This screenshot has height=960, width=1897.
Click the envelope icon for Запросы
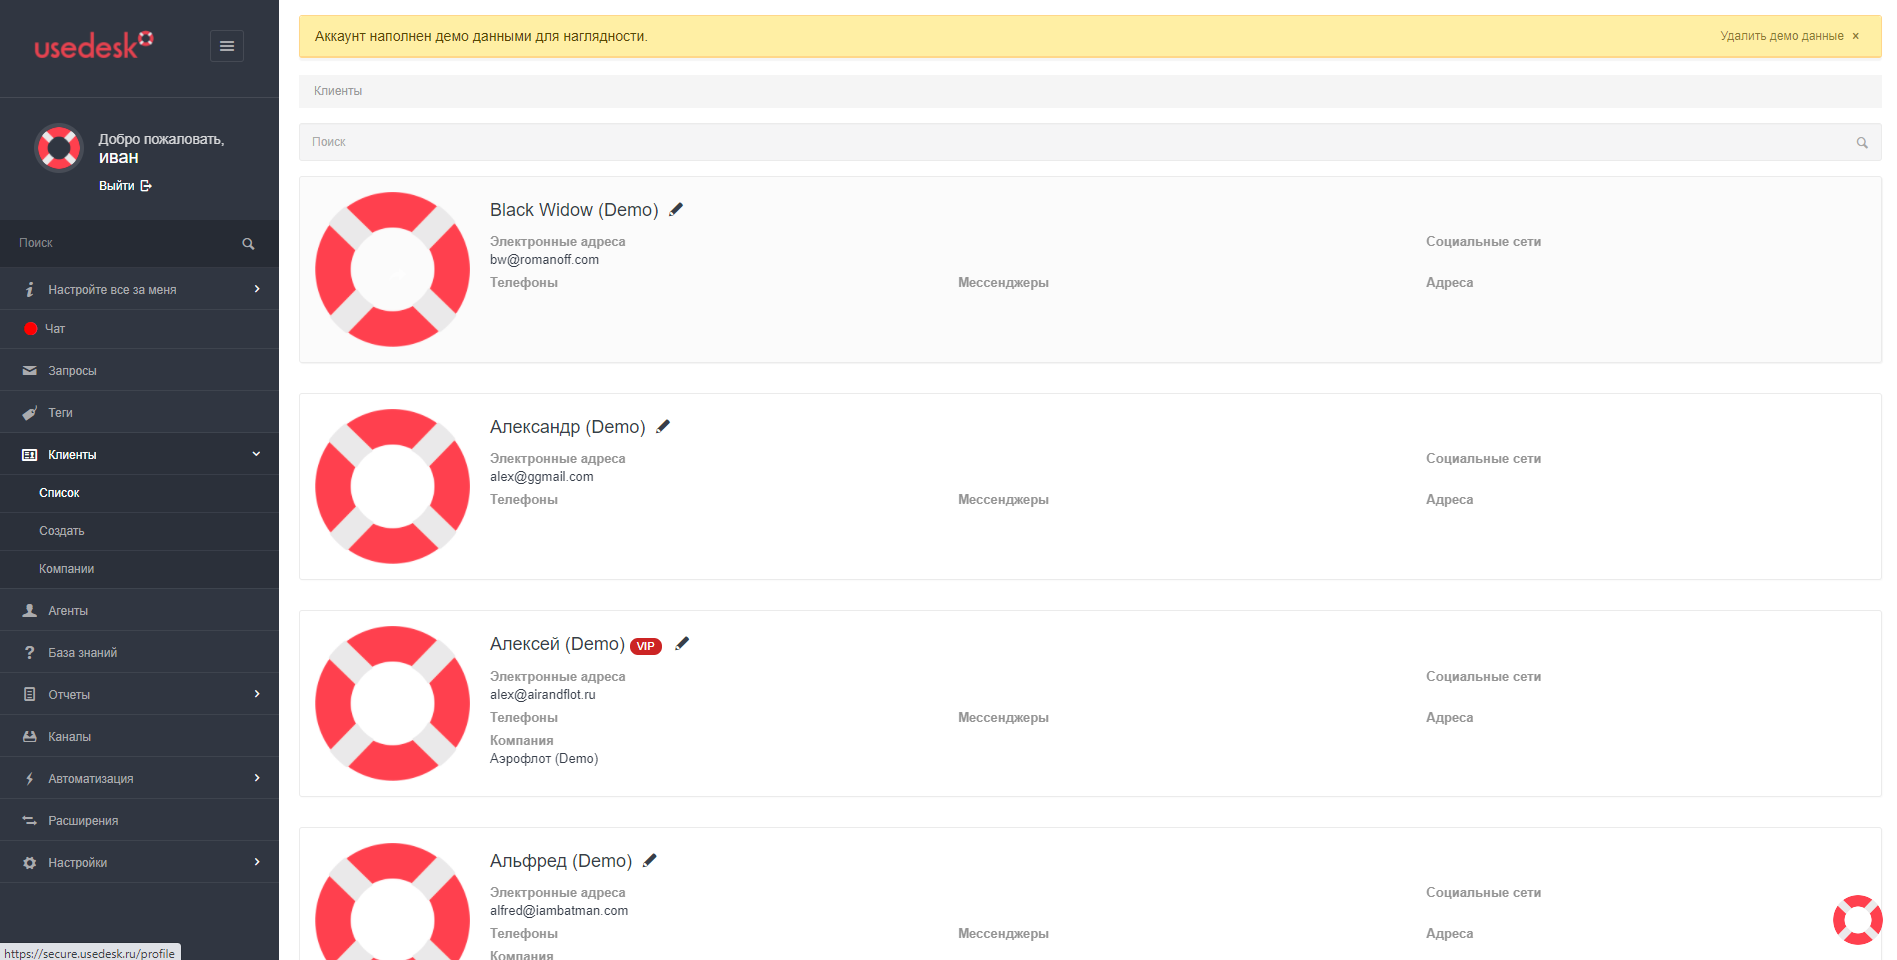click(30, 371)
